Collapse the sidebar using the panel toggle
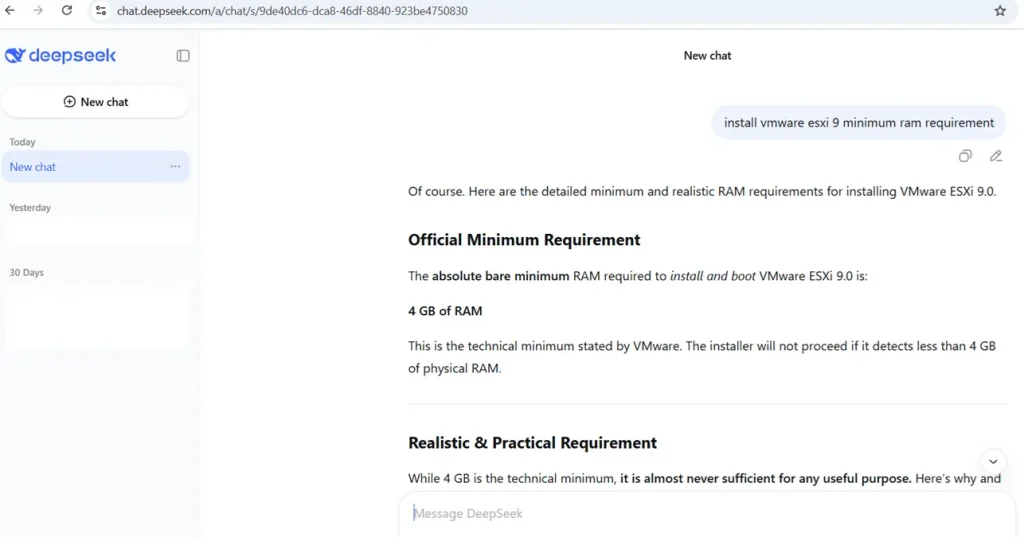 (183, 56)
